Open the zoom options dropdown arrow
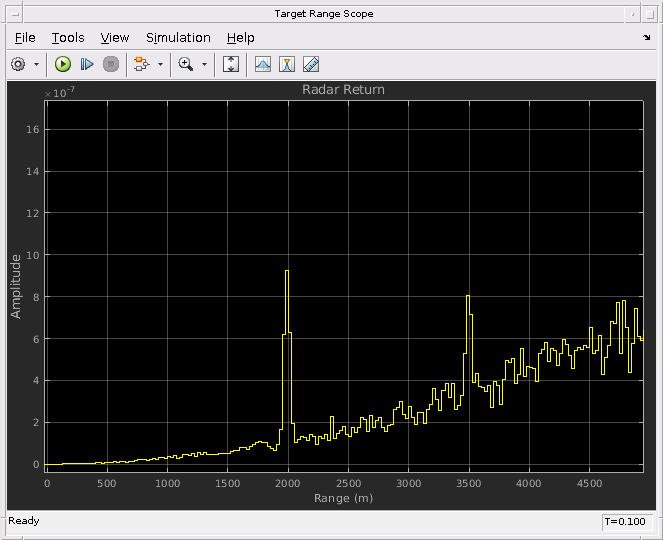The height and width of the screenshot is (540, 663). pos(204,64)
